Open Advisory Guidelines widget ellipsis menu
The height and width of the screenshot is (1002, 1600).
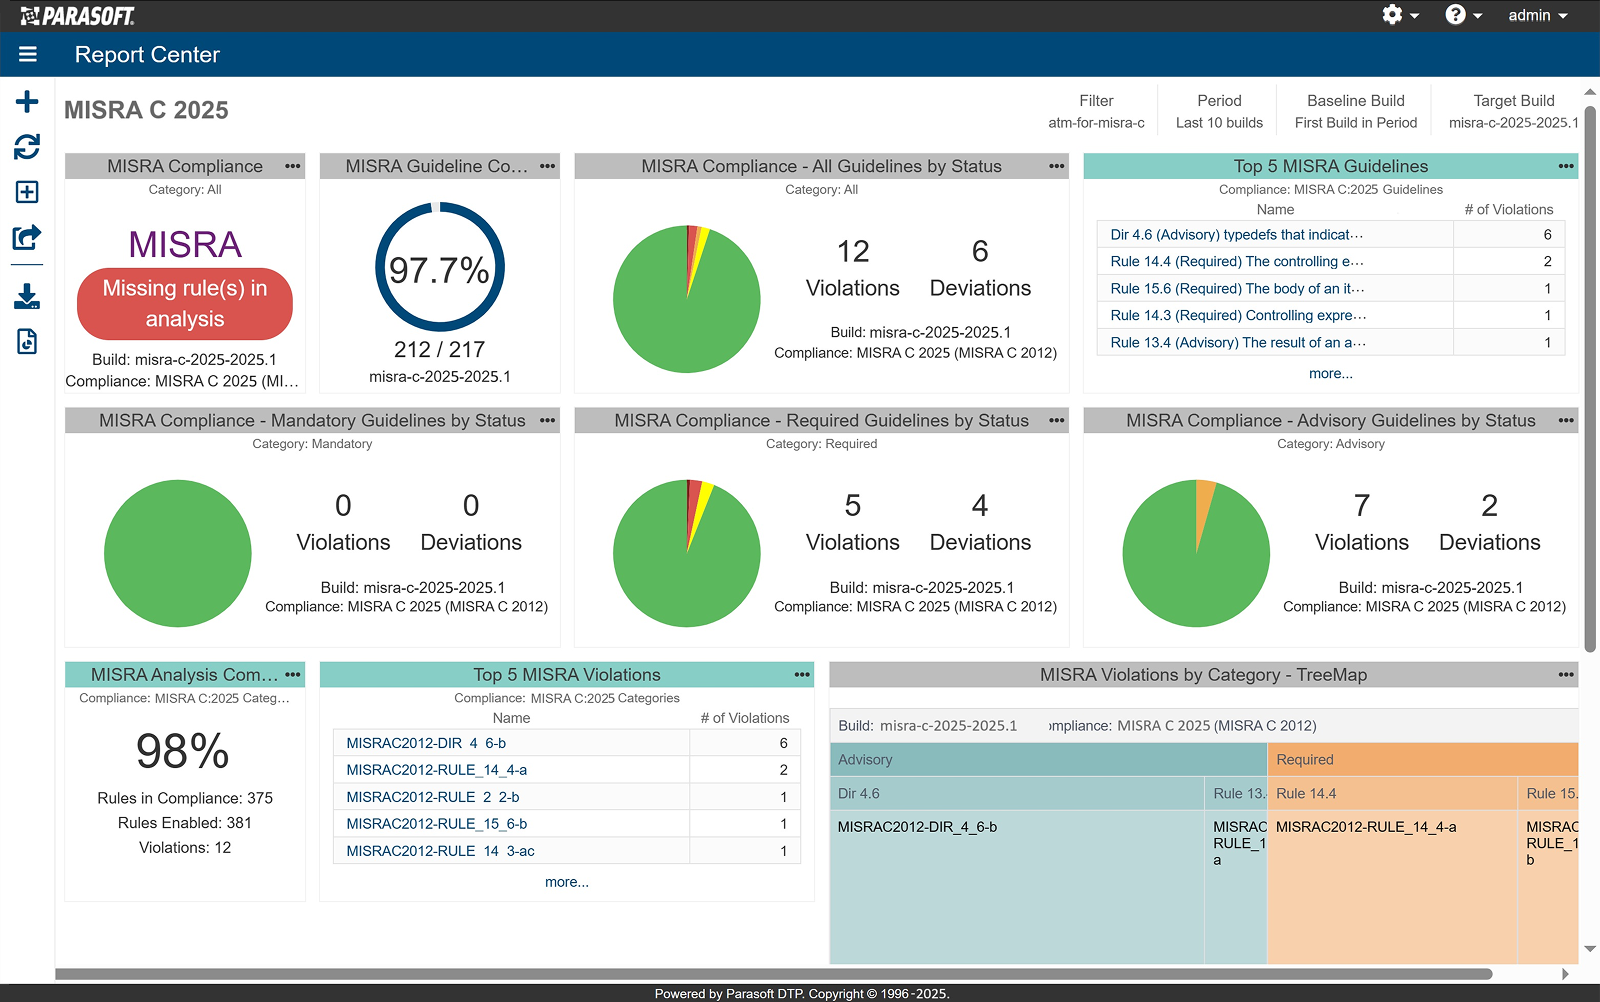pyautogui.click(x=1566, y=420)
